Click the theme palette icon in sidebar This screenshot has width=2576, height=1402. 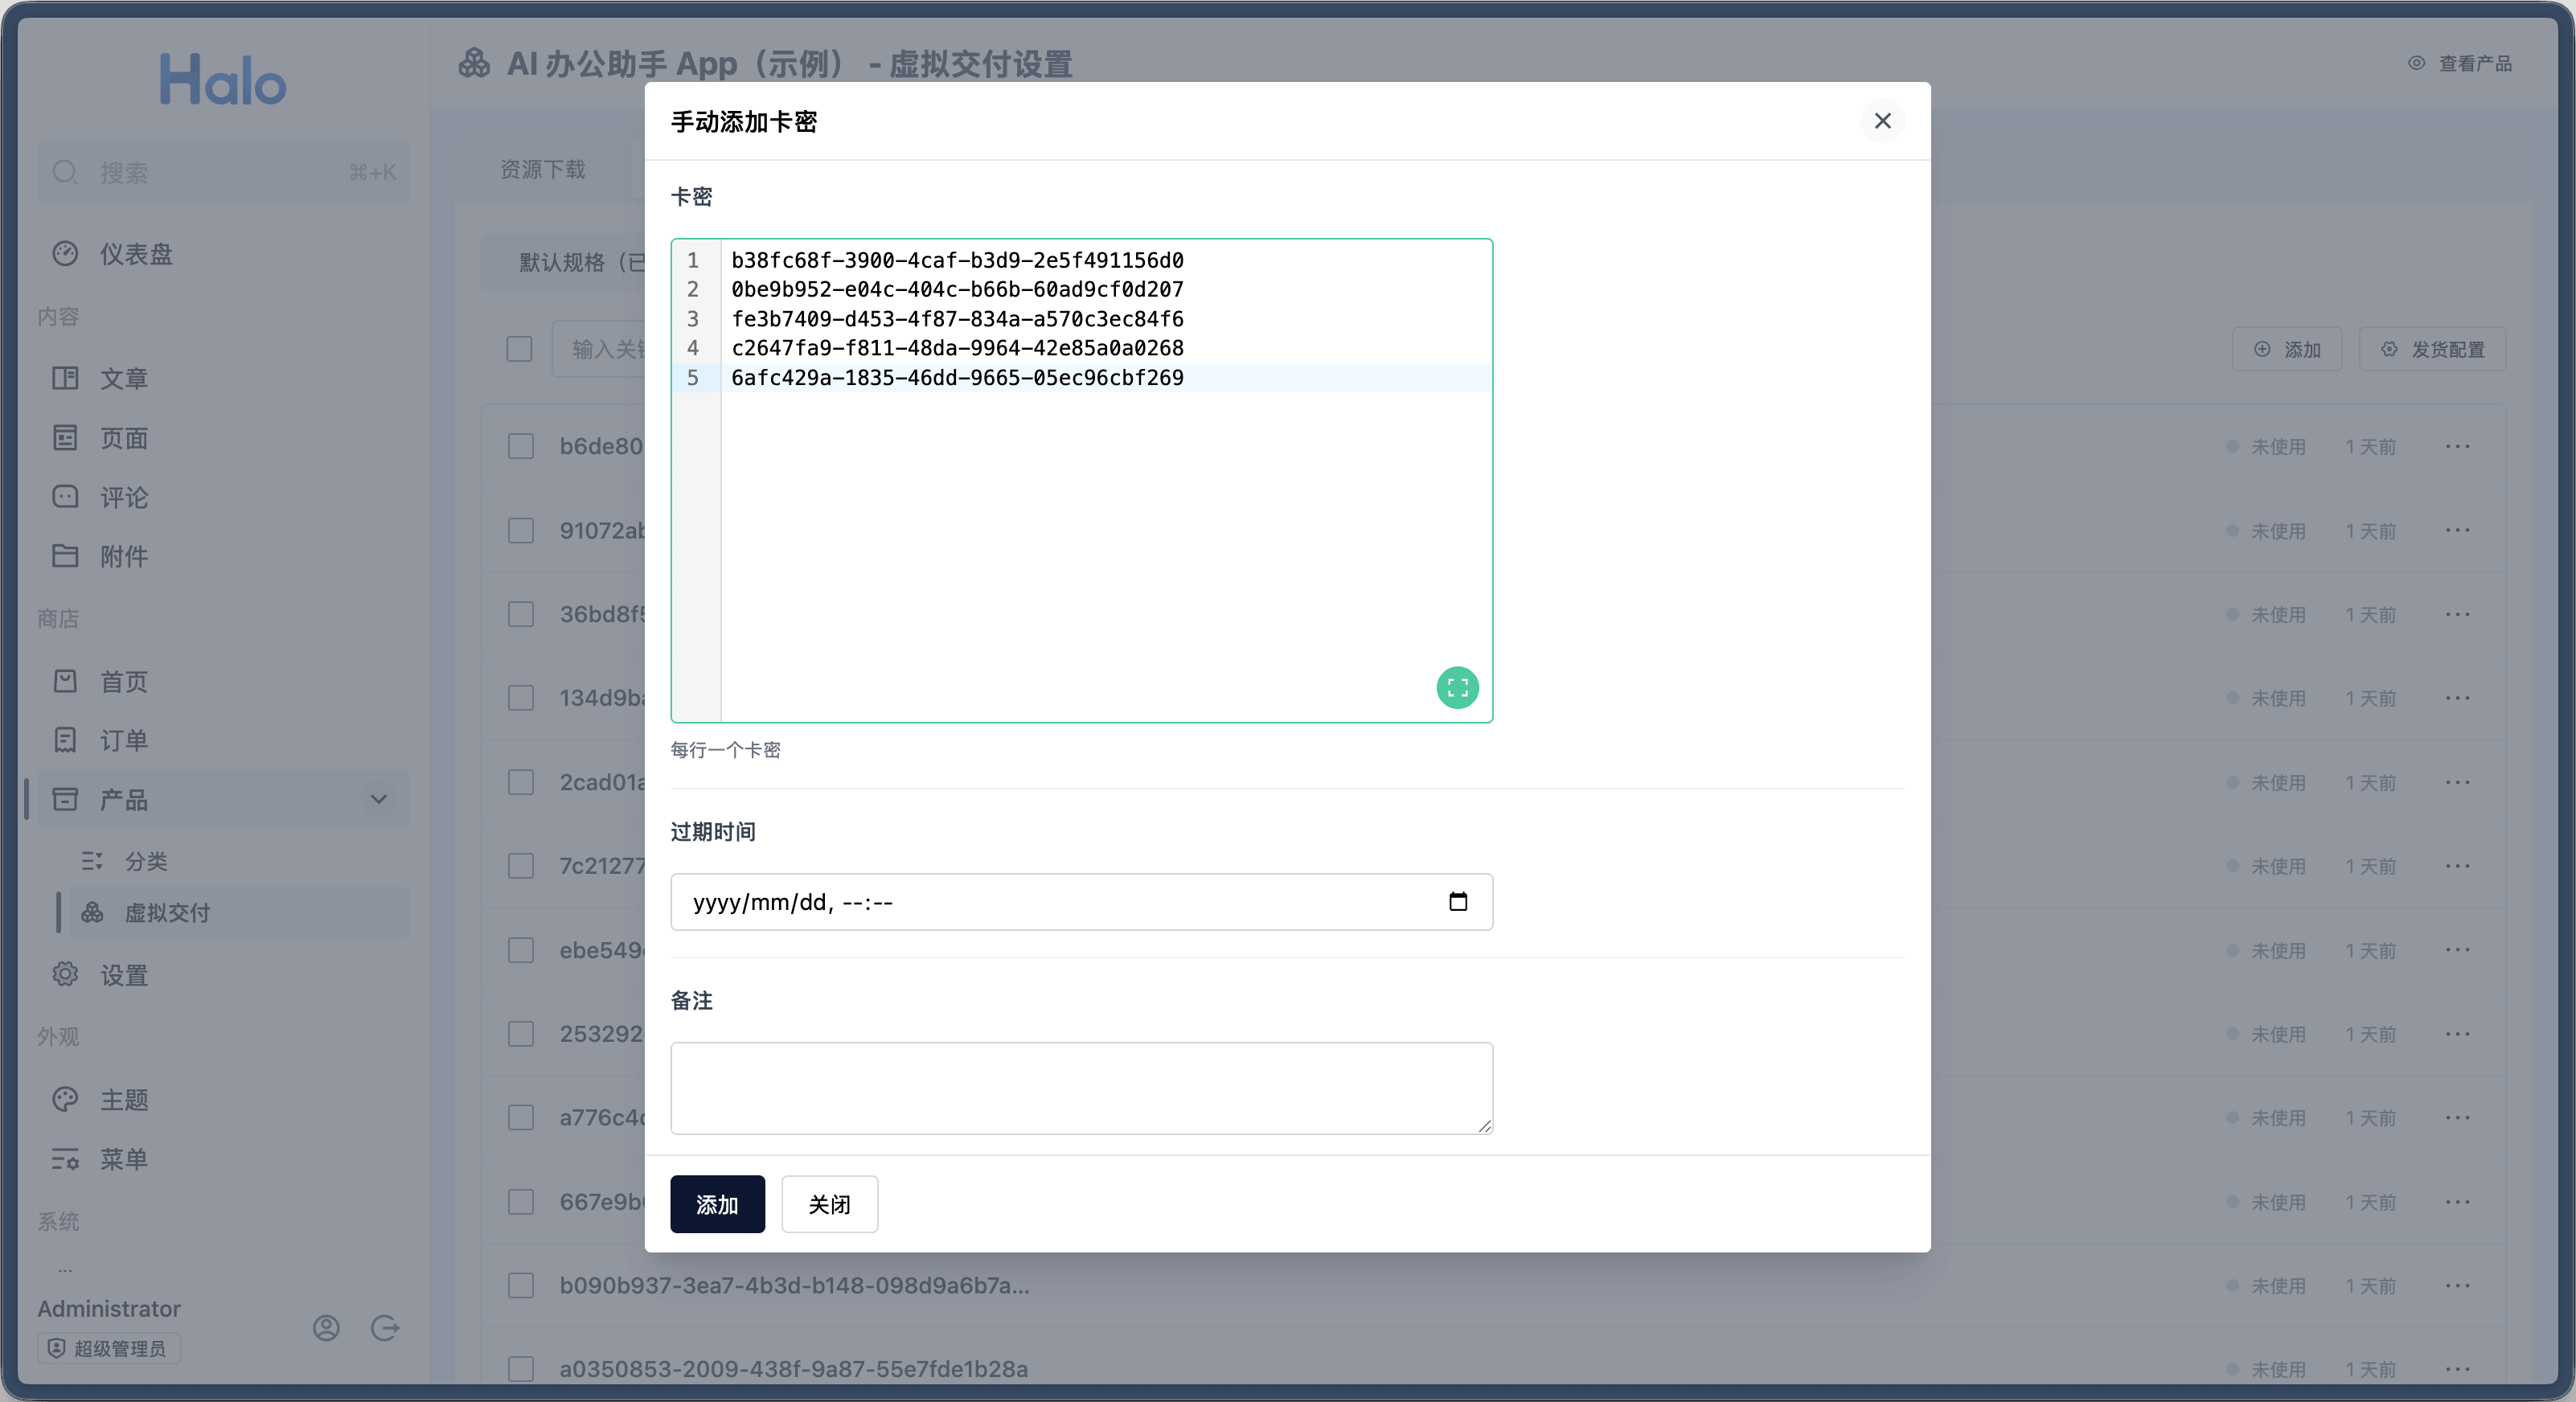coord(65,1099)
